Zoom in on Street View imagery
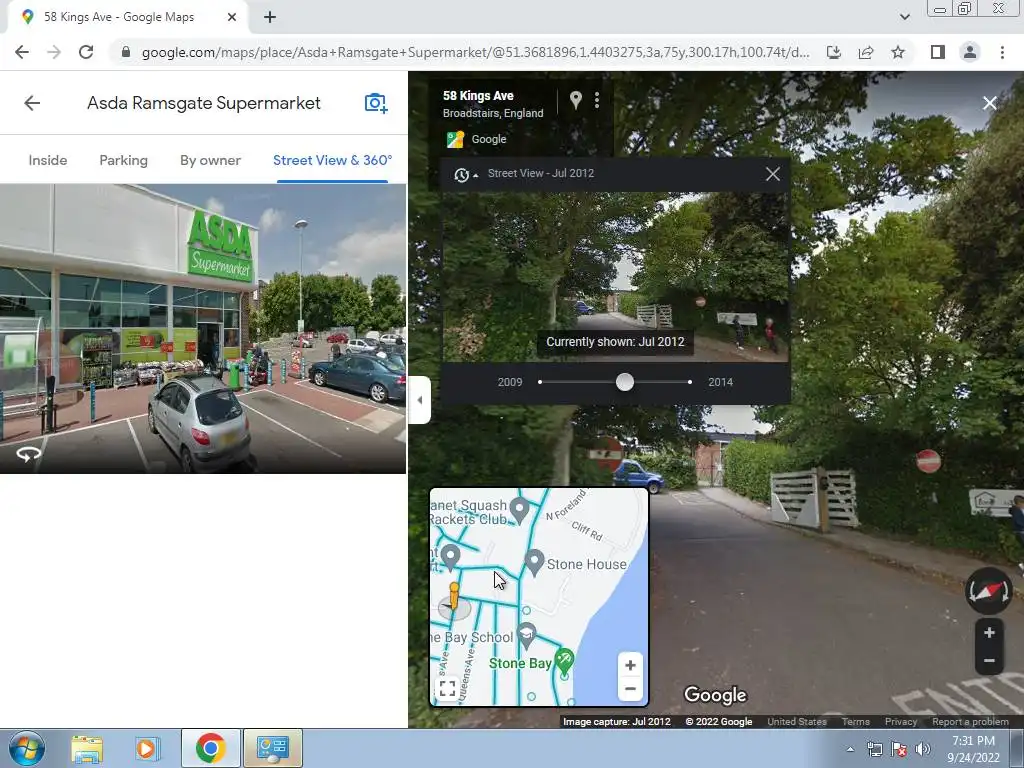Image resolution: width=1024 pixels, height=768 pixels. (989, 632)
